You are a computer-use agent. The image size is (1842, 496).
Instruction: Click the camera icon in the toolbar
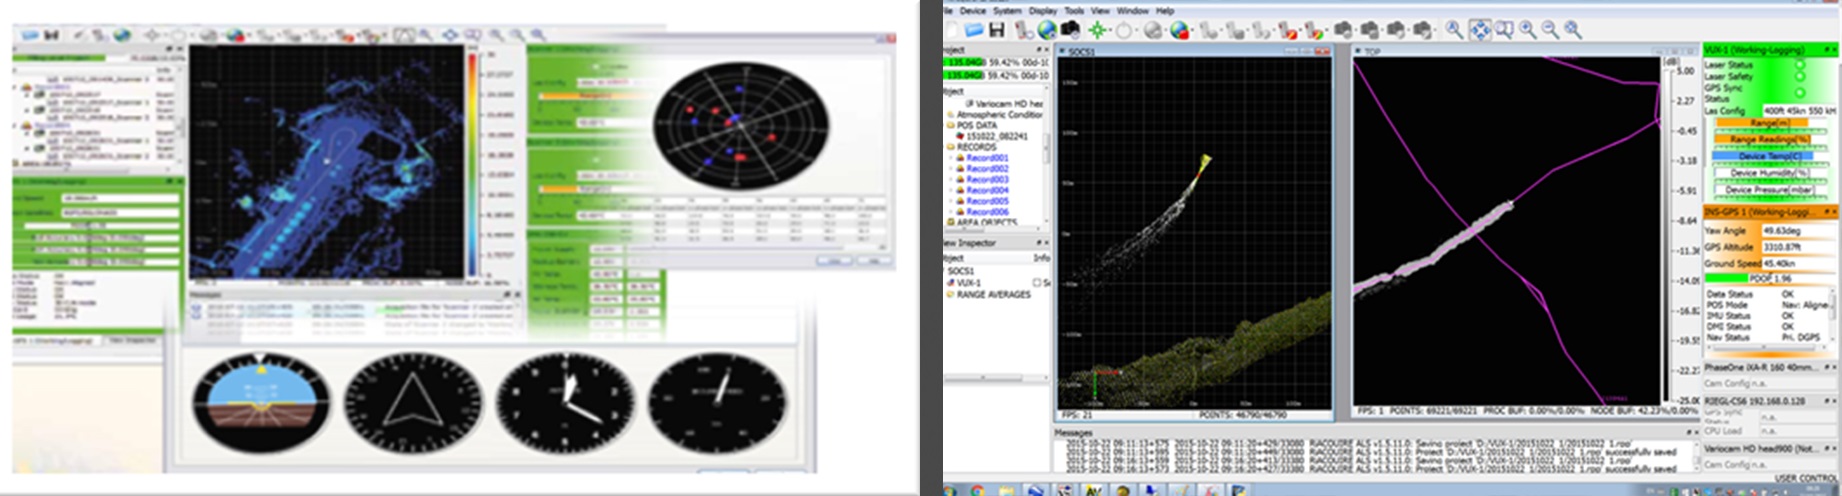coord(1071,31)
